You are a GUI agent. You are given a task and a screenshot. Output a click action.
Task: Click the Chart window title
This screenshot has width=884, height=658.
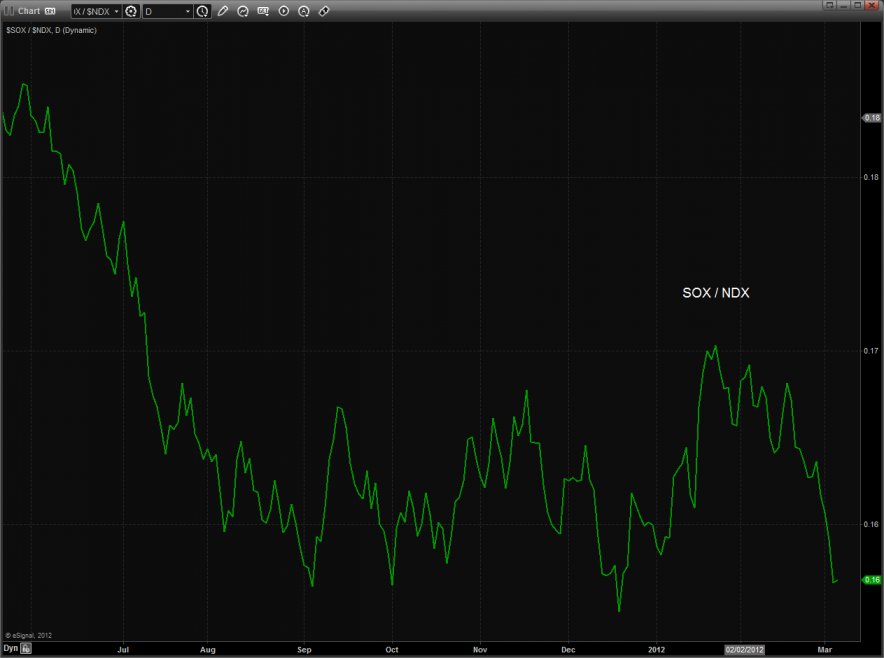coord(29,11)
